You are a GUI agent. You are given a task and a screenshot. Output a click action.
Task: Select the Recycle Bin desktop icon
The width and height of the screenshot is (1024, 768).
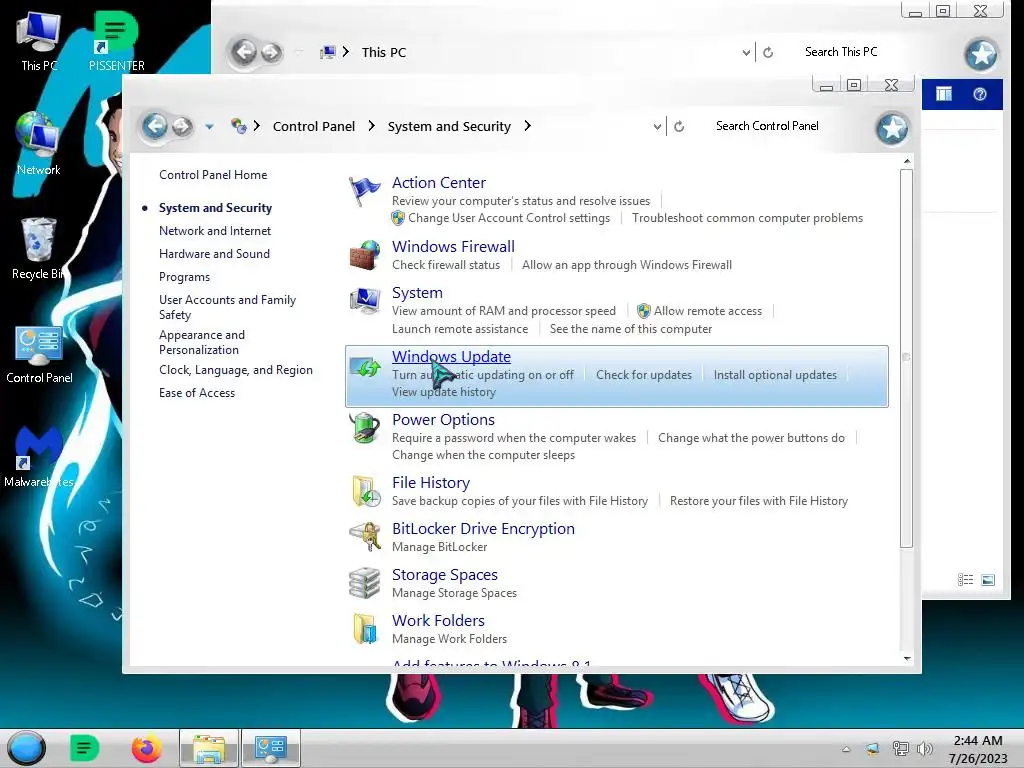pos(38,249)
